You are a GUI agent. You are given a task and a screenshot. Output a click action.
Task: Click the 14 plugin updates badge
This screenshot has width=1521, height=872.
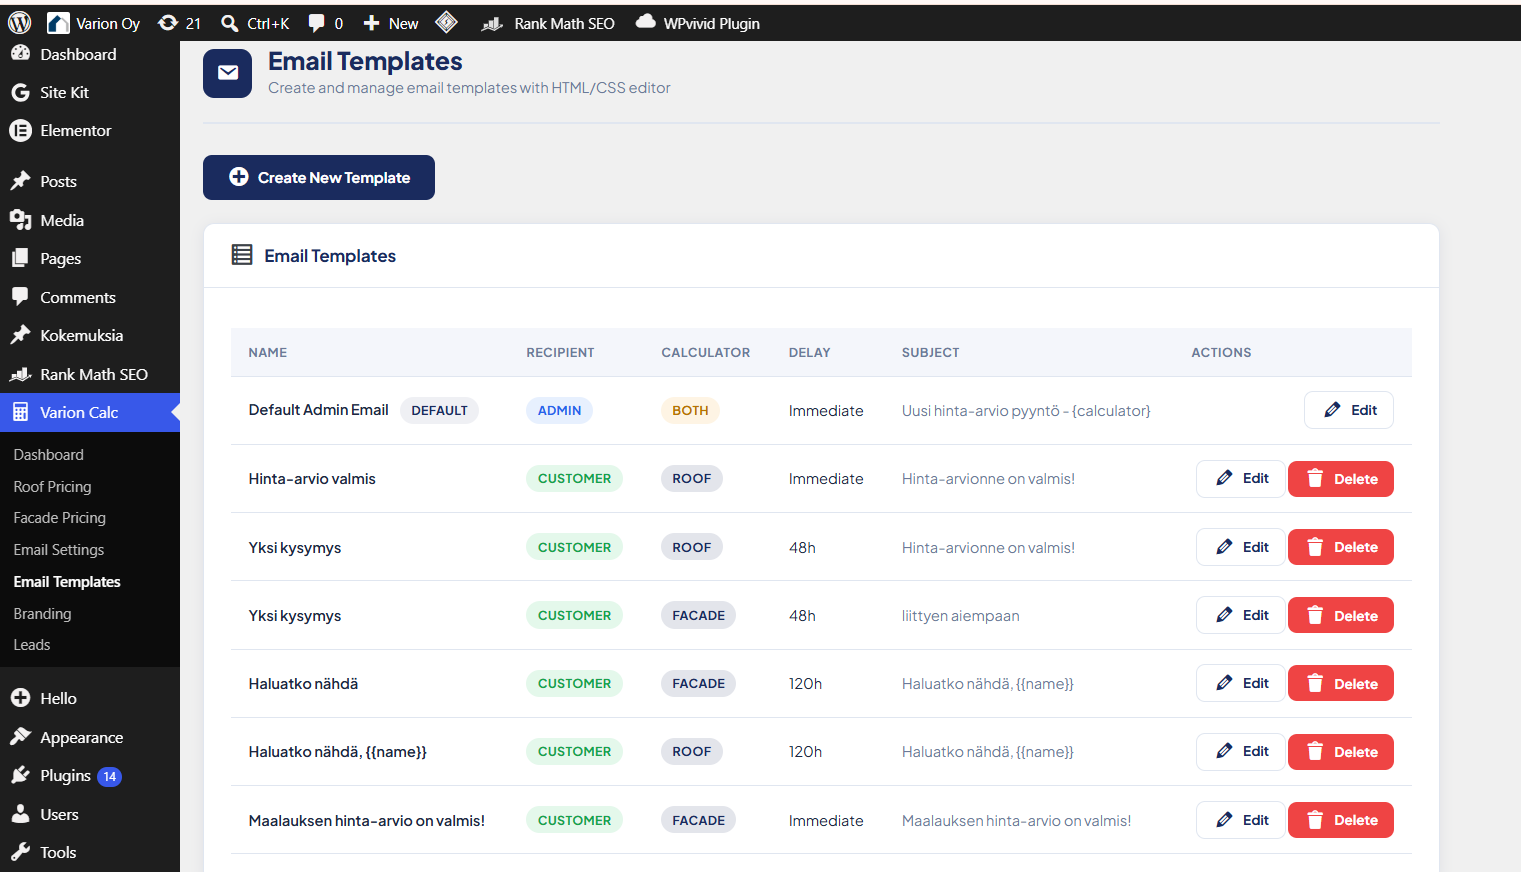109,776
